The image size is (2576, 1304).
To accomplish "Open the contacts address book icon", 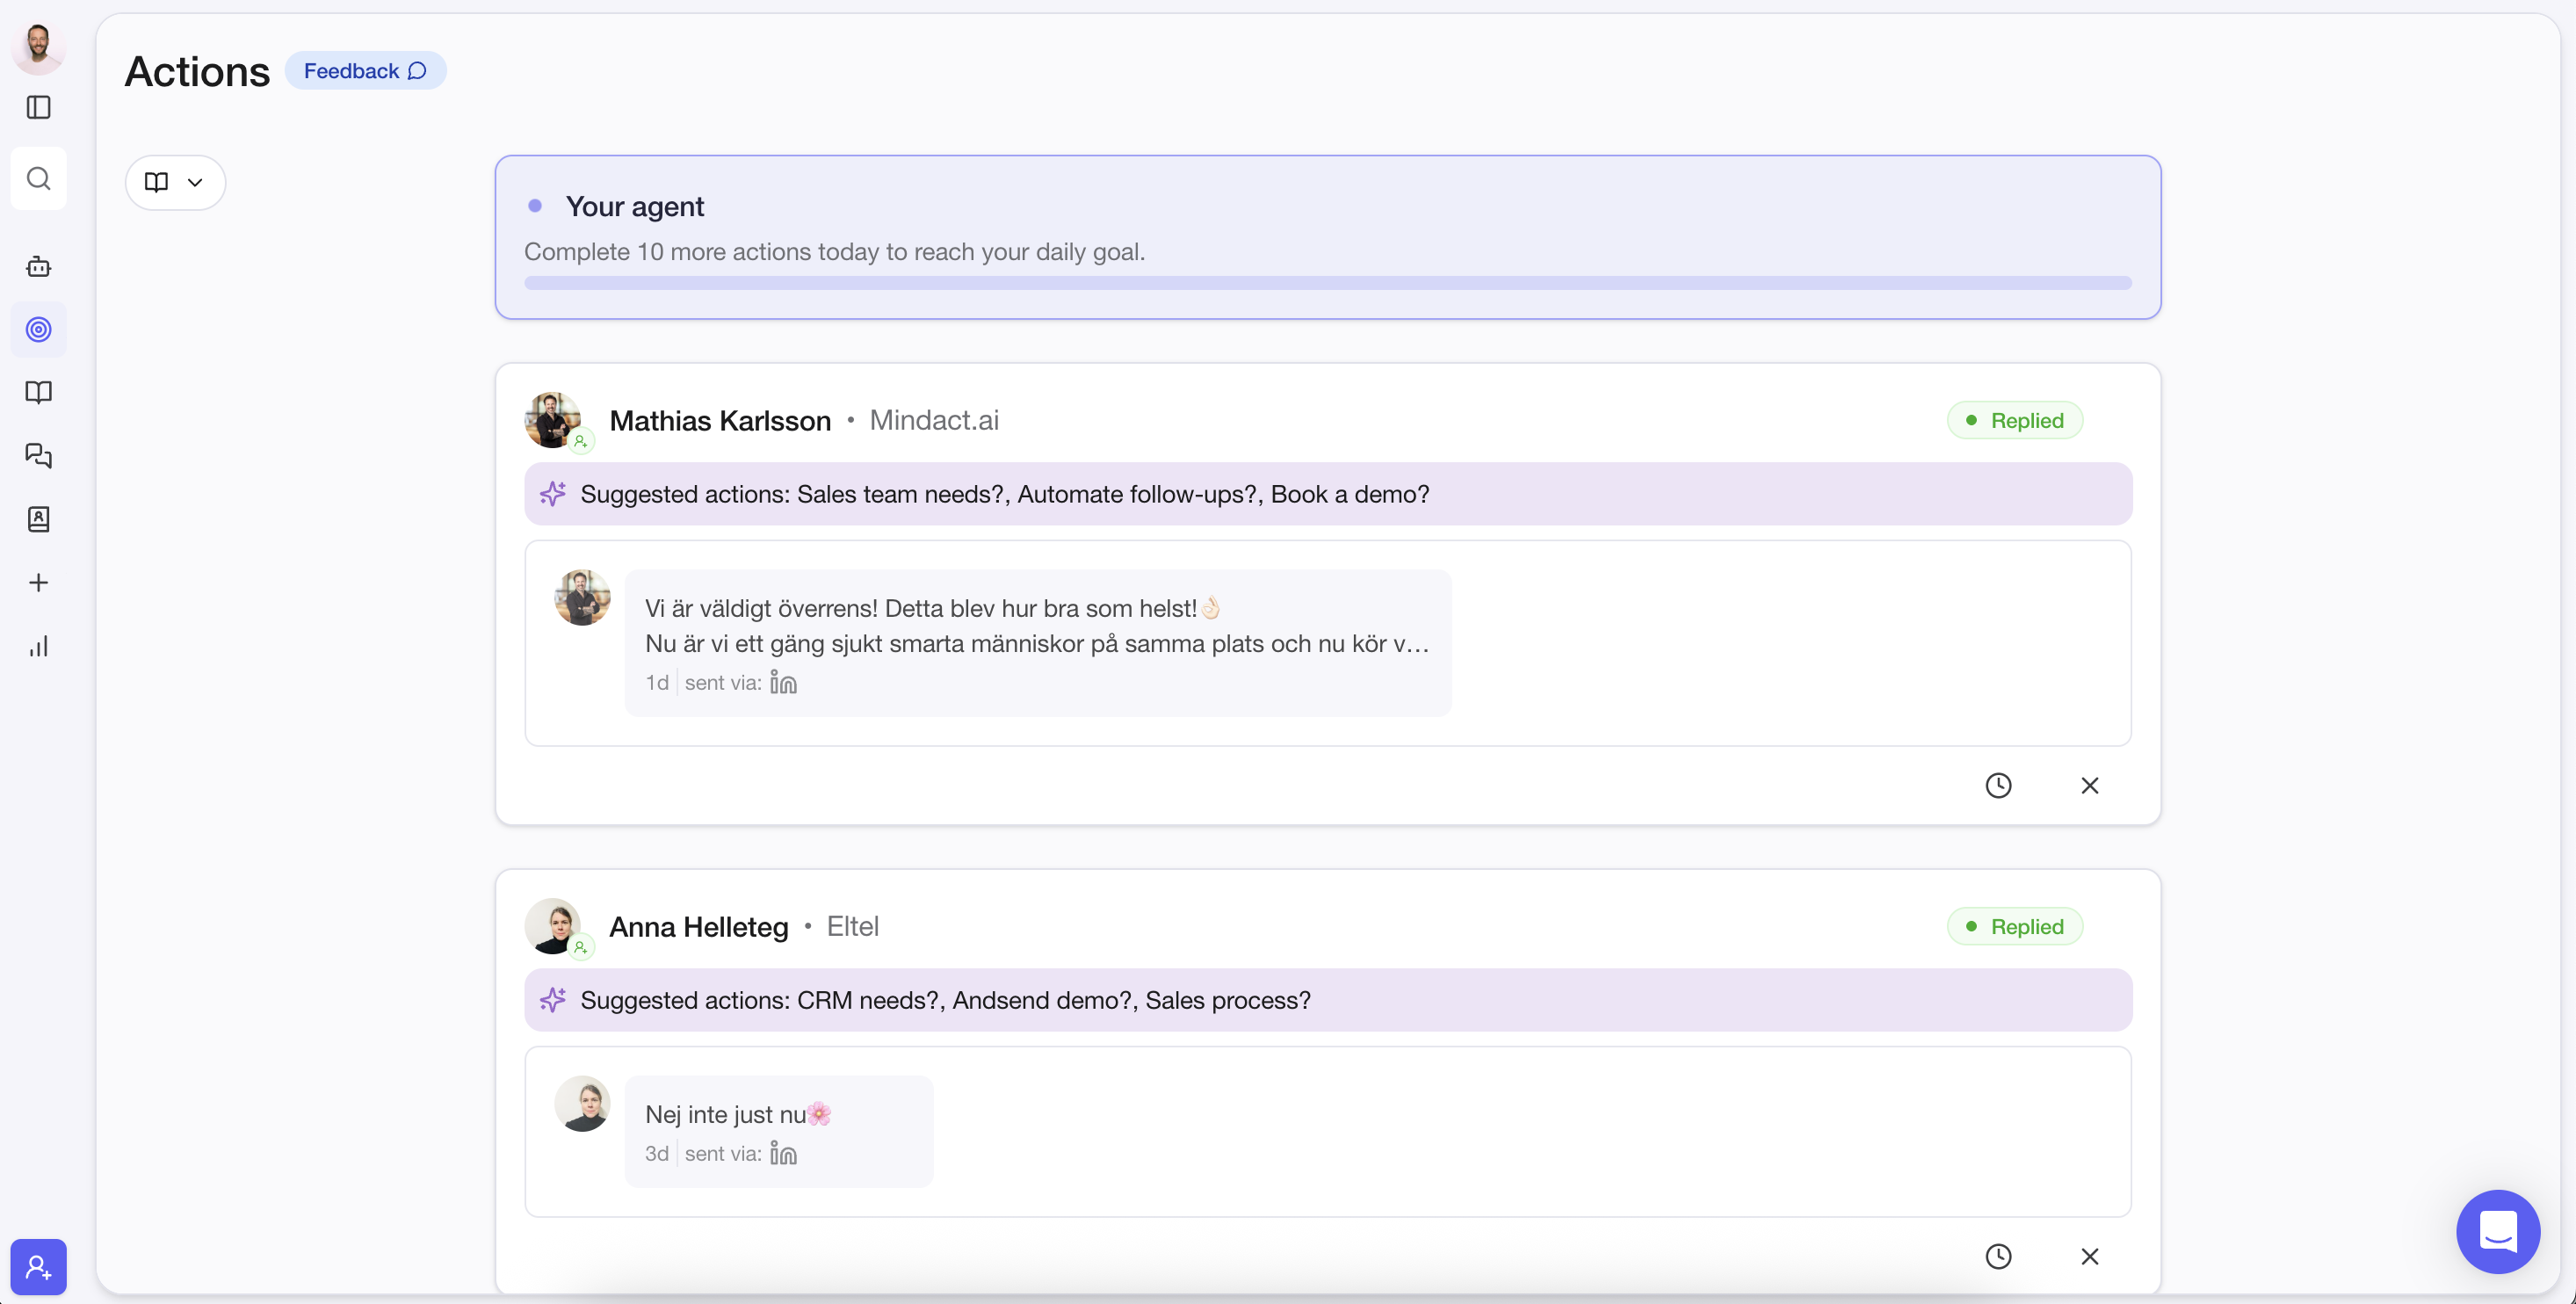I will (38, 519).
